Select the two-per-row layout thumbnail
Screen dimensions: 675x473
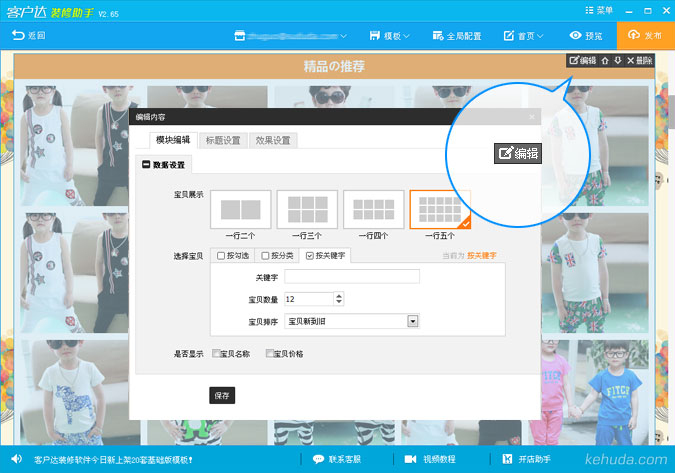coord(240,209)
